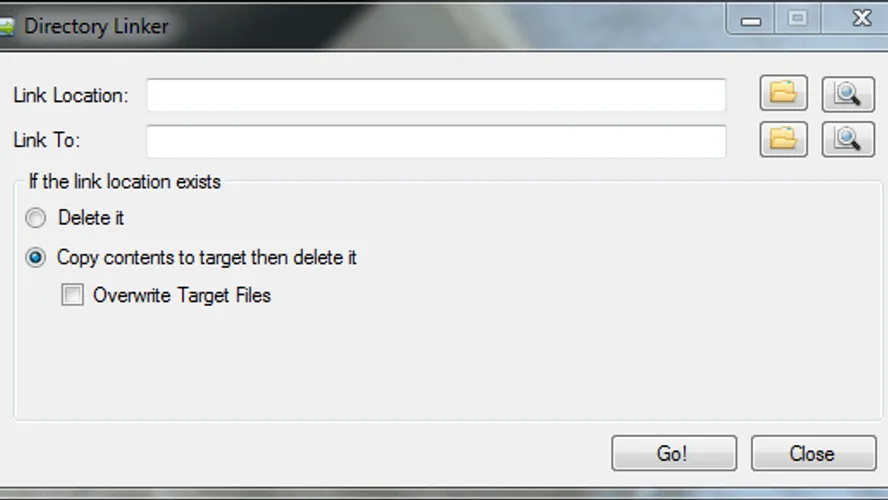Click the disabled maximize window button
The width and height of the screenshot is (888, 500).
tap(797, 19)
